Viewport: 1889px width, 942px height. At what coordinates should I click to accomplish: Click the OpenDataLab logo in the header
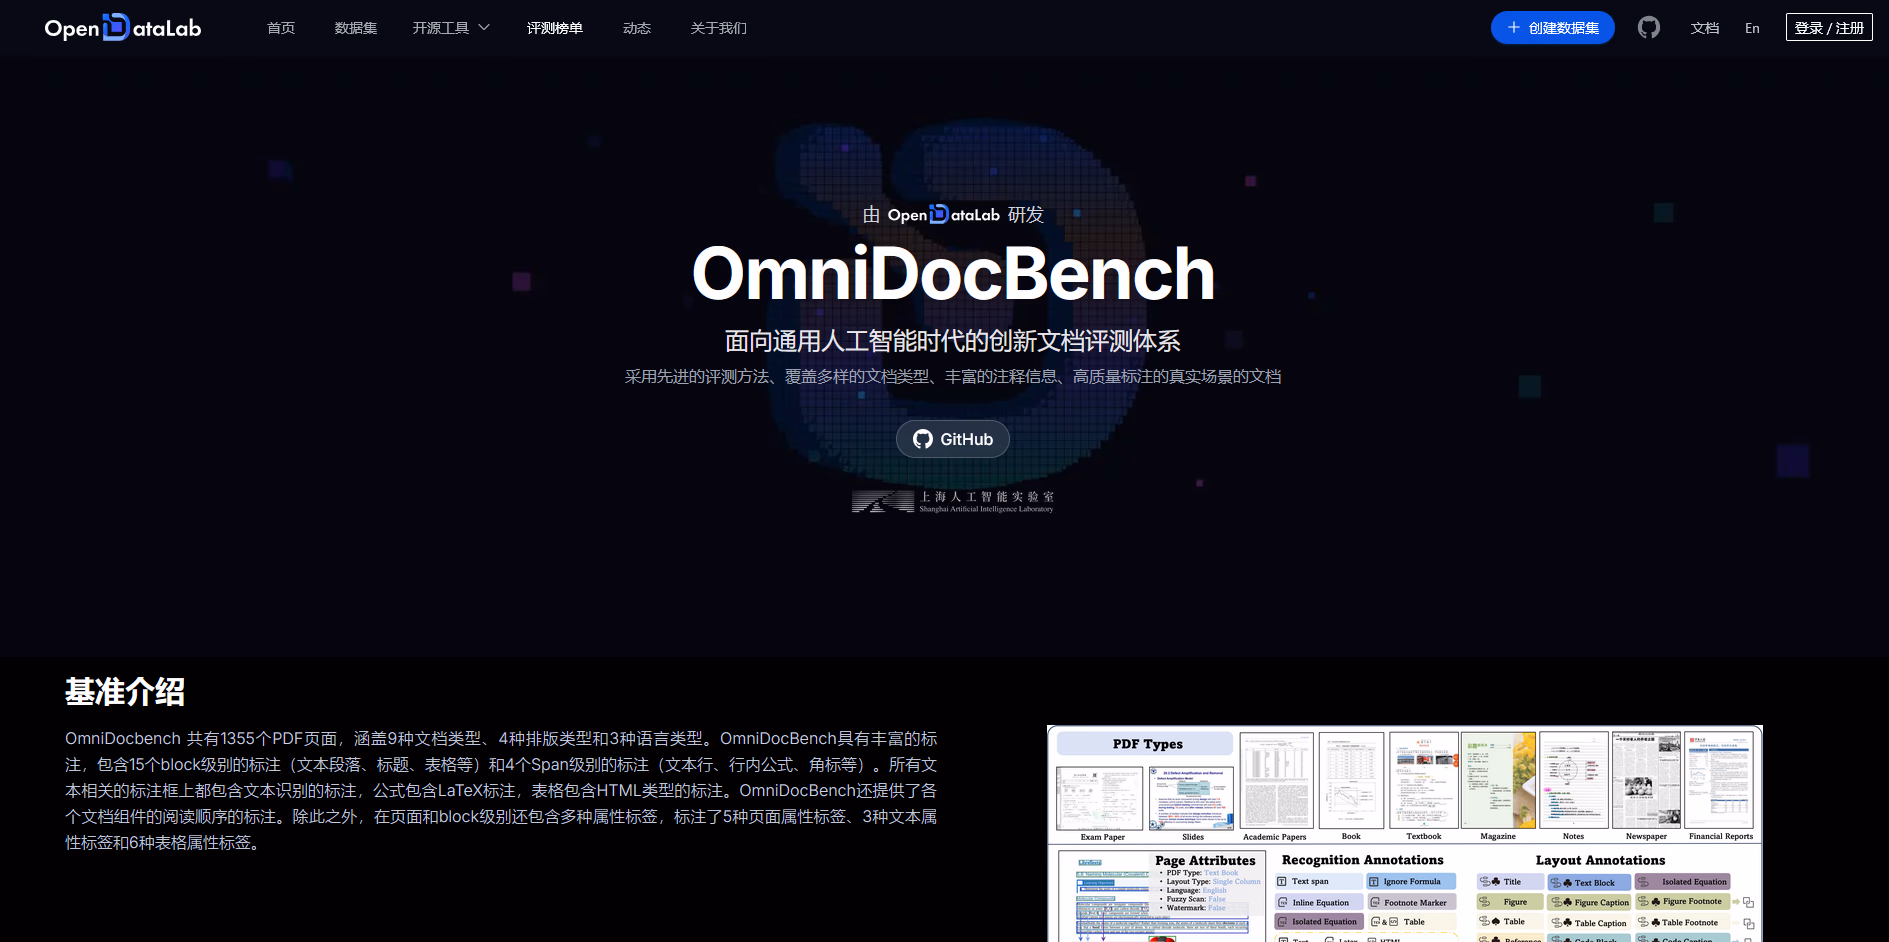click(x=122, y=28)
